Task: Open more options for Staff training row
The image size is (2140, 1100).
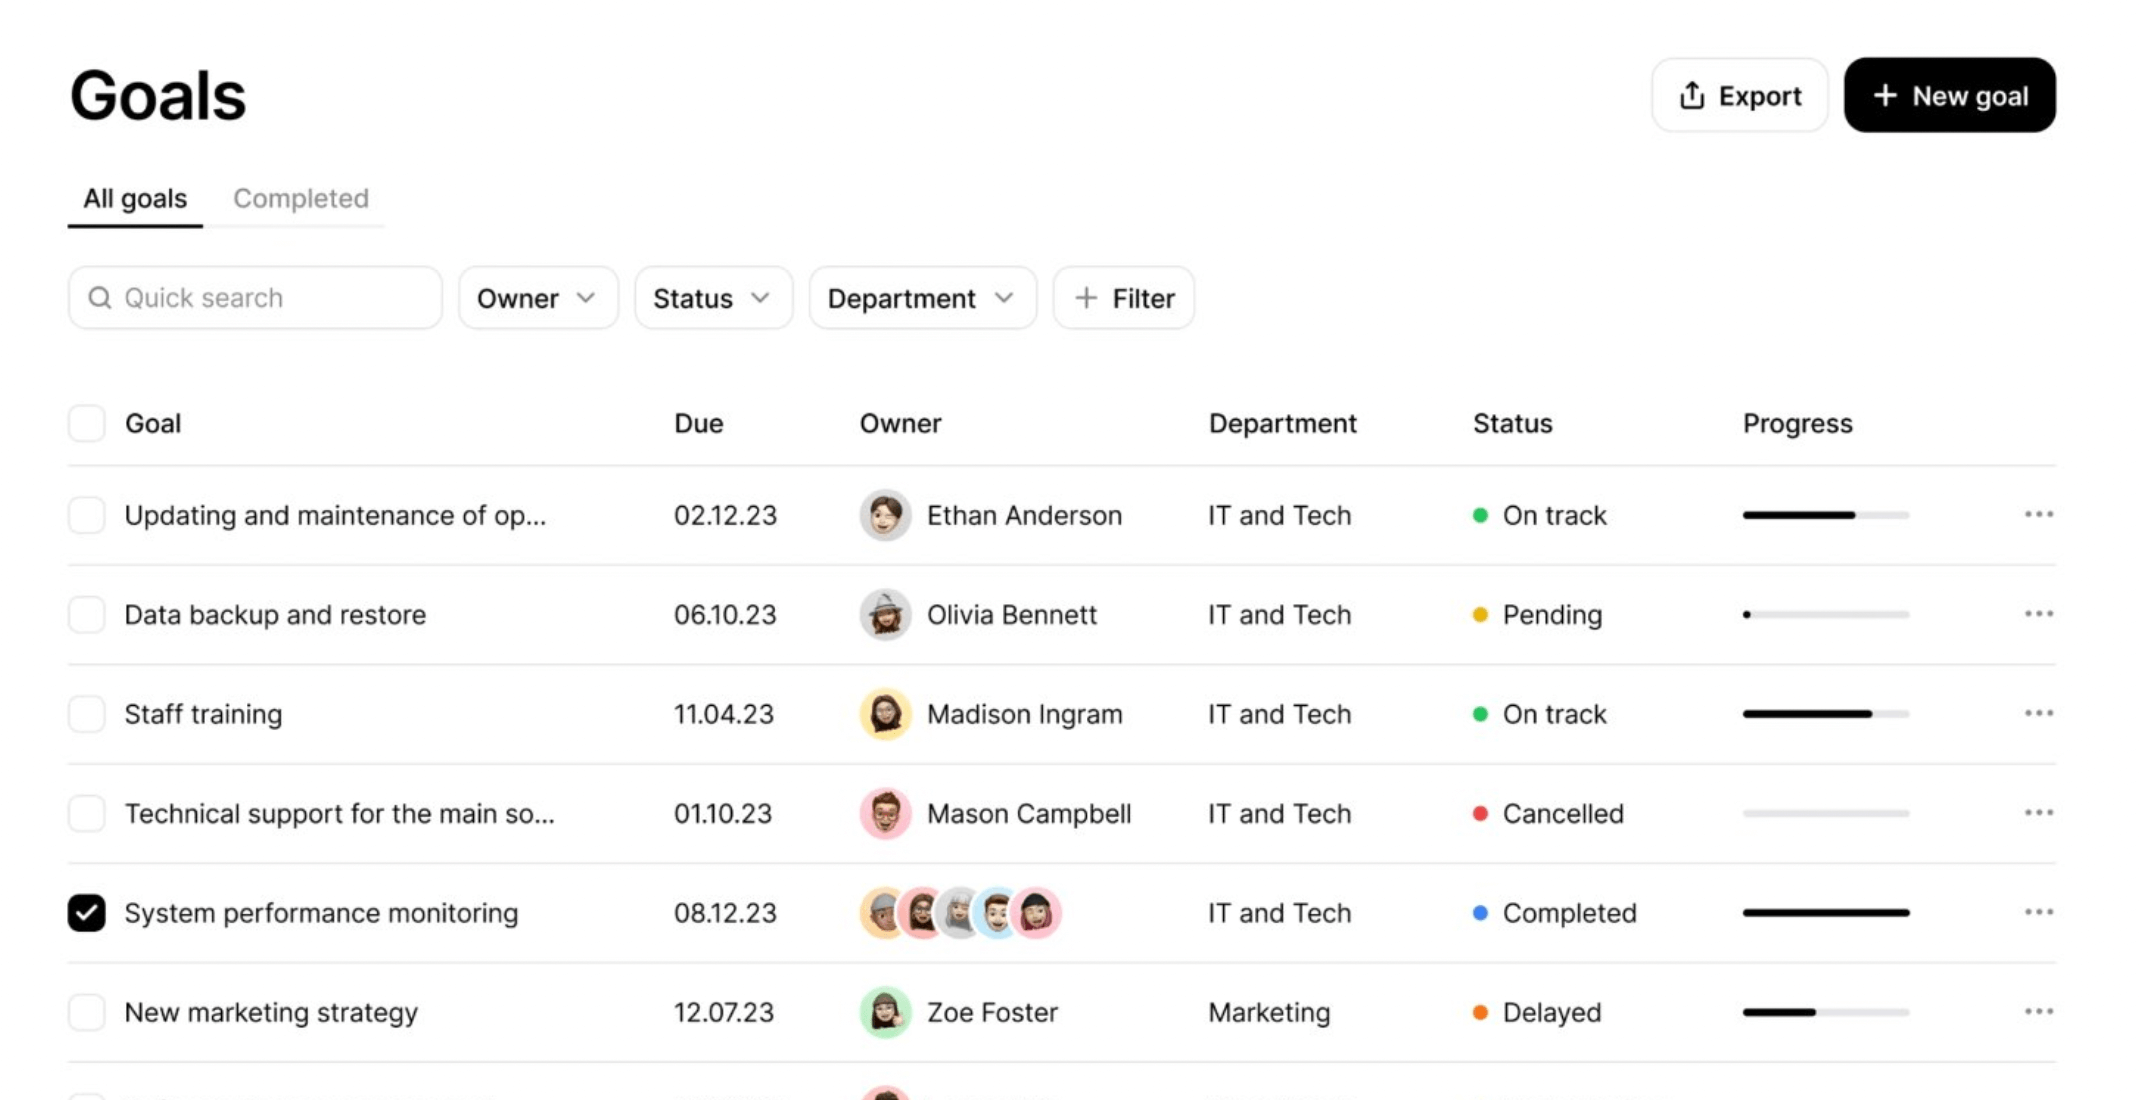Action: click(x=2038, y=713)
